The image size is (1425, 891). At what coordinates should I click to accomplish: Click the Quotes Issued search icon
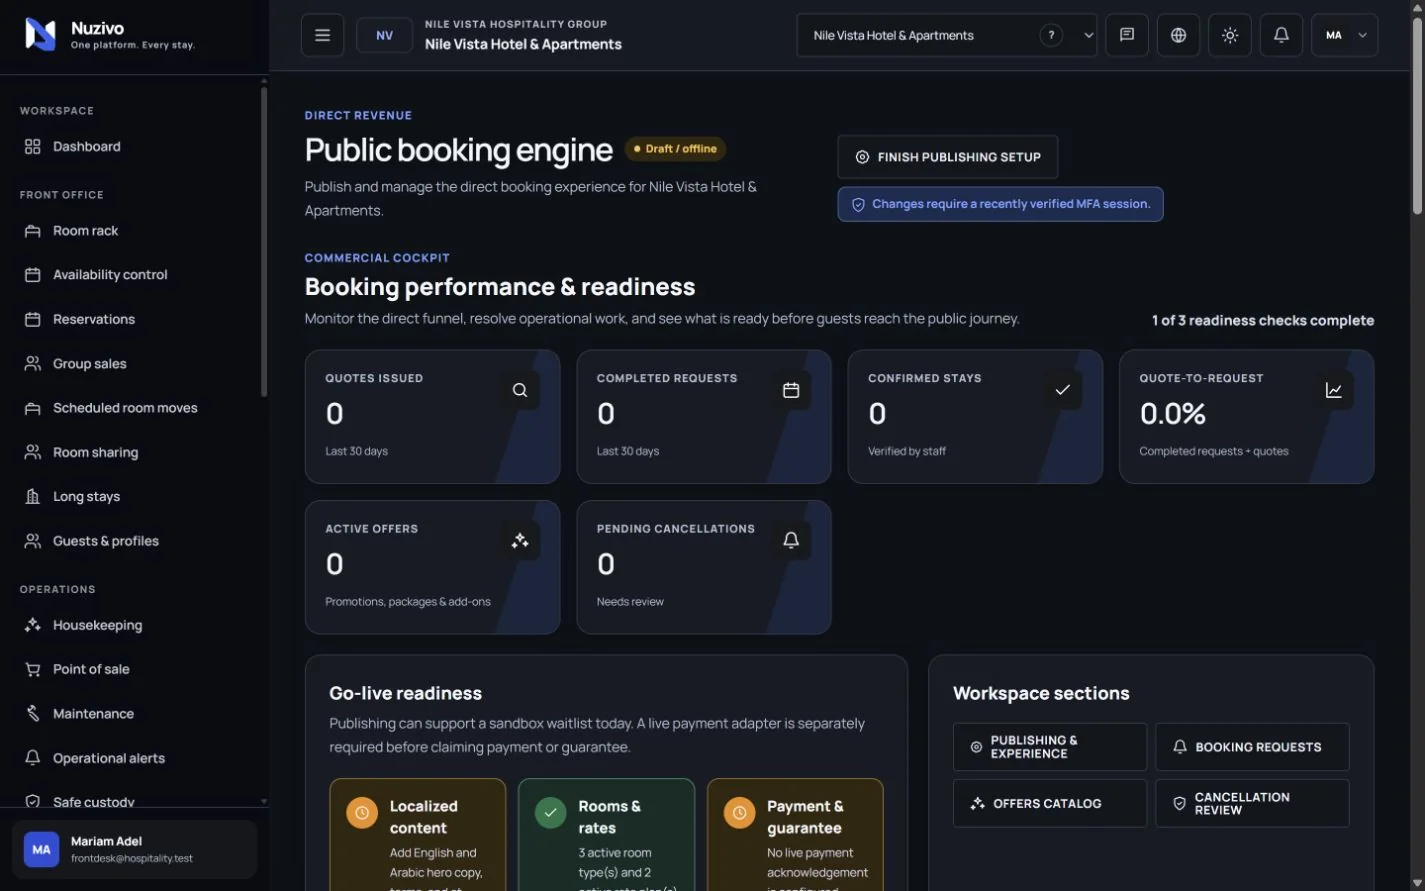(x=520, y=390)
